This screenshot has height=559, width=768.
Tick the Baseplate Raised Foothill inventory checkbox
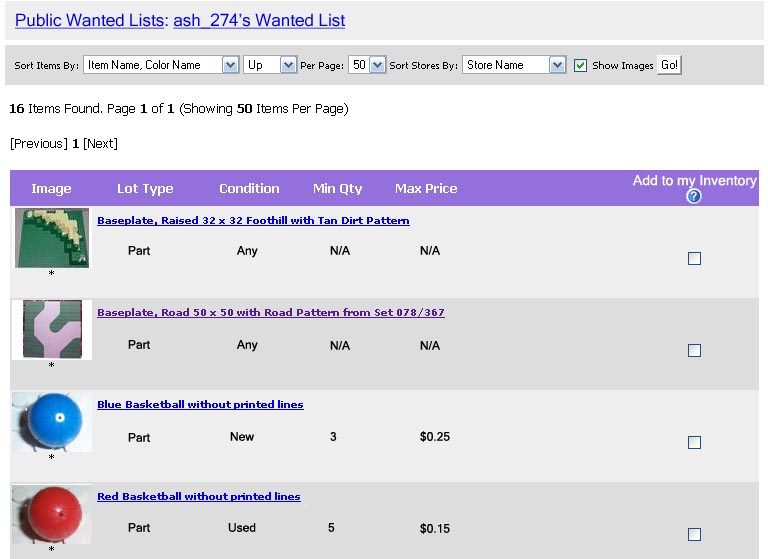(x=694, y=258)
